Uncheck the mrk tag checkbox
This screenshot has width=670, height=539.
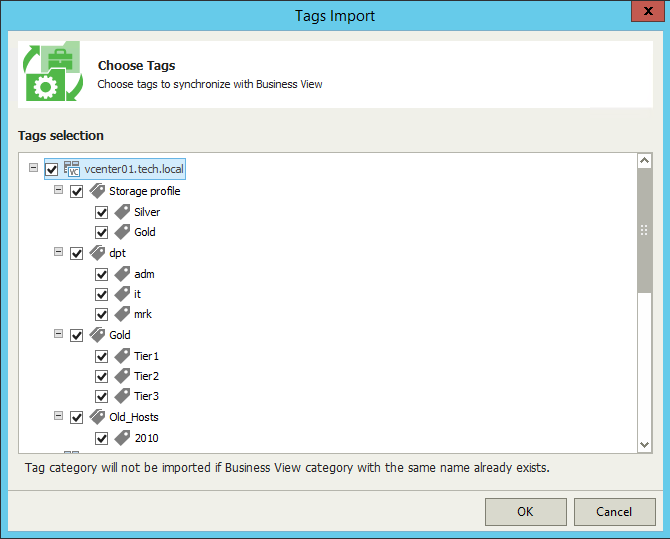[x=102, y=315]
